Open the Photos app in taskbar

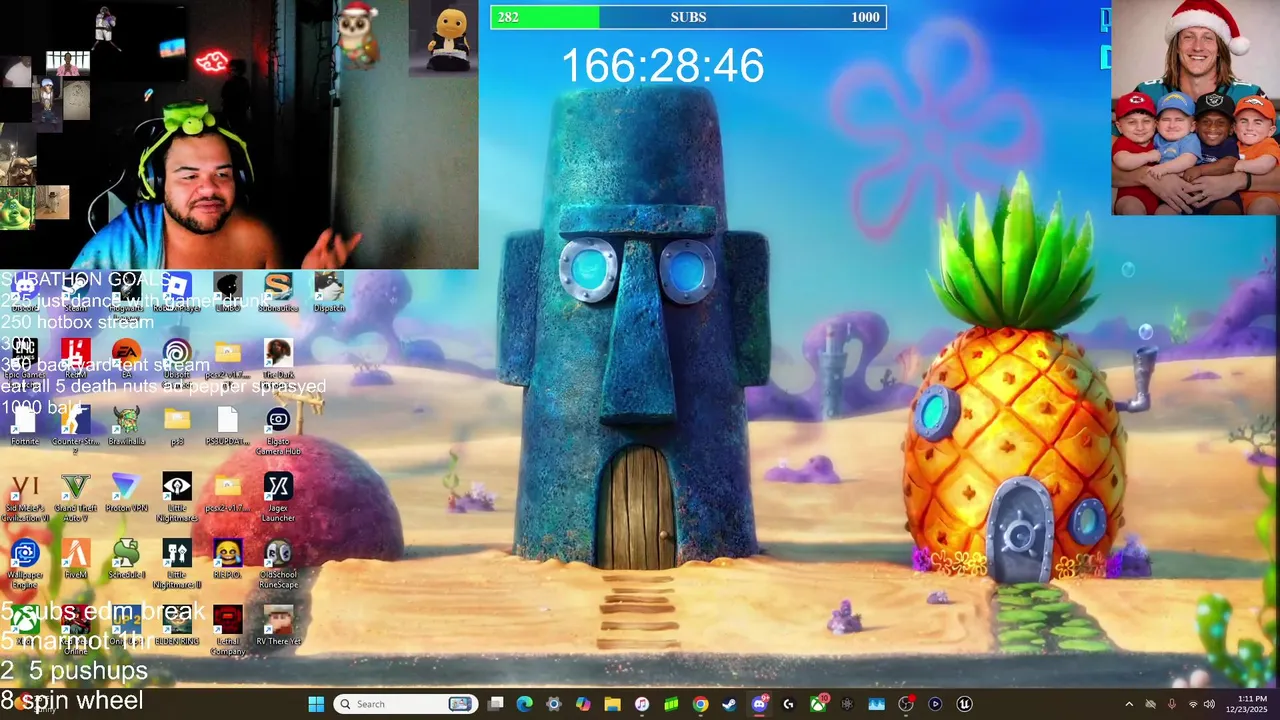(x=876, y=704)
